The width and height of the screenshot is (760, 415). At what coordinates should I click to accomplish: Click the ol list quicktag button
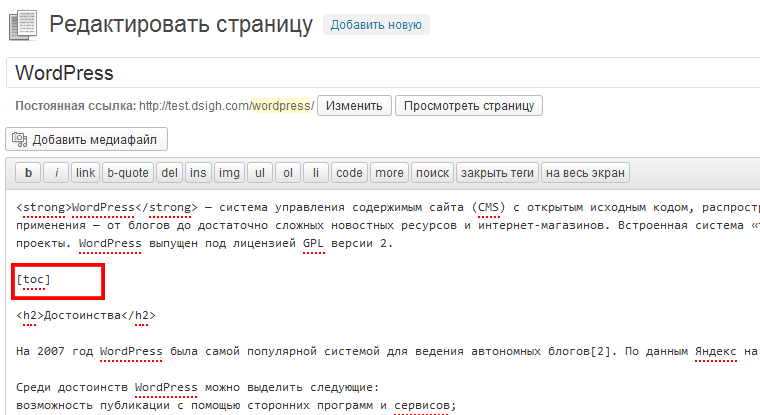click(288, 173)
